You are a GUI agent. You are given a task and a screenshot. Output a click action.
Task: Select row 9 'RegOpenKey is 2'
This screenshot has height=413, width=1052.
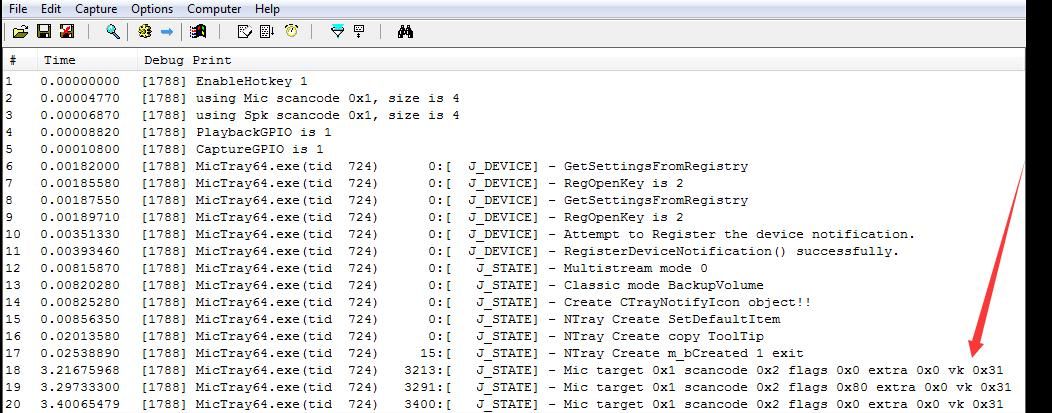[x=513, y=217]
